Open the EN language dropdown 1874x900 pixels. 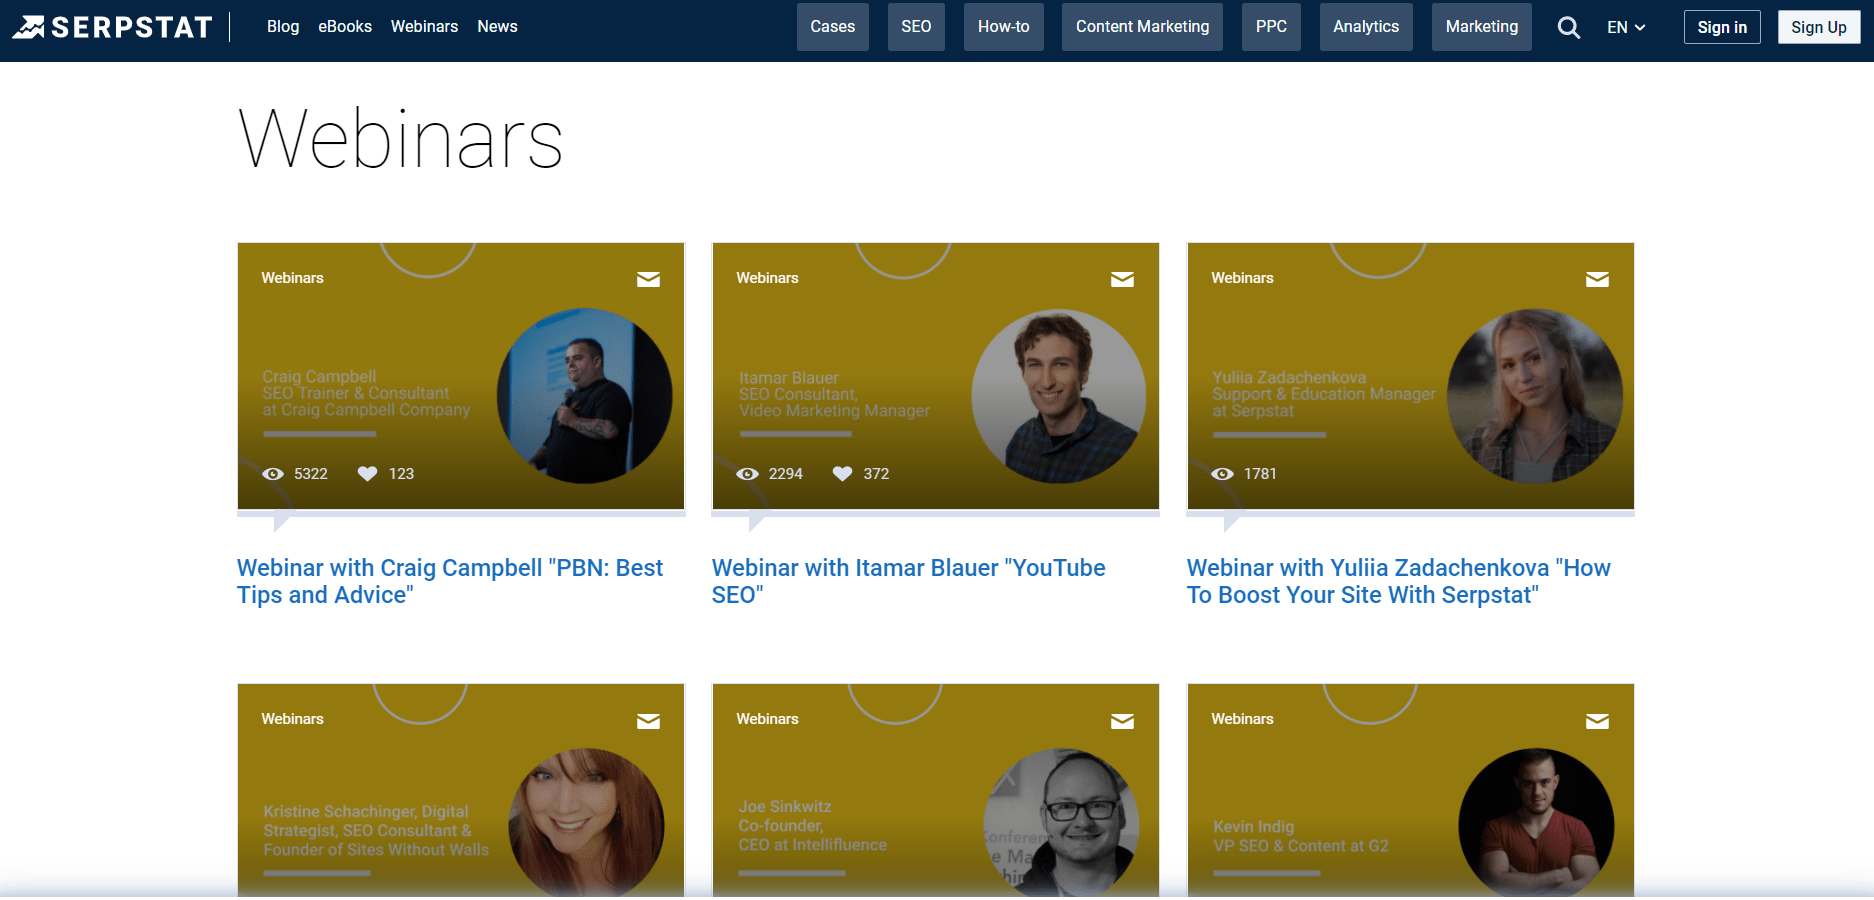click(x=1626, y=27)
